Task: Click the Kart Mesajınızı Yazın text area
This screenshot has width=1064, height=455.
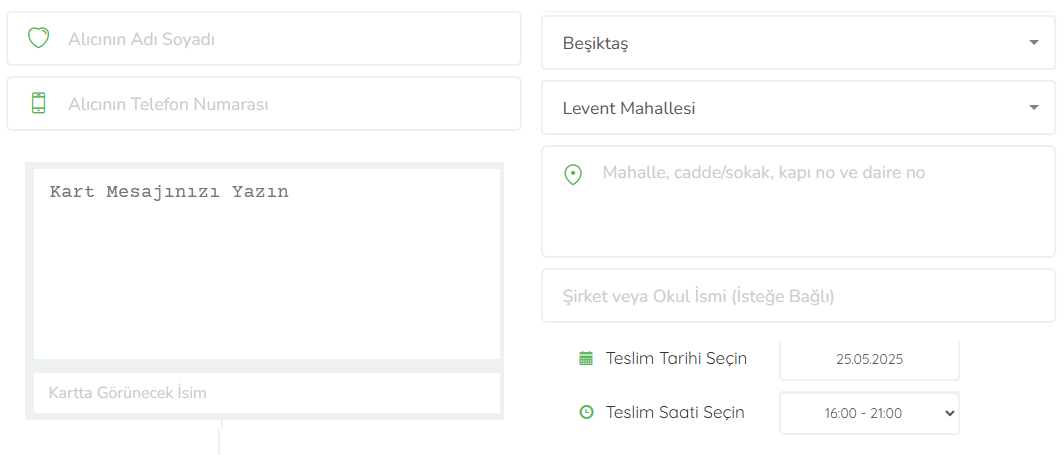Action: (x=267, y=264)
